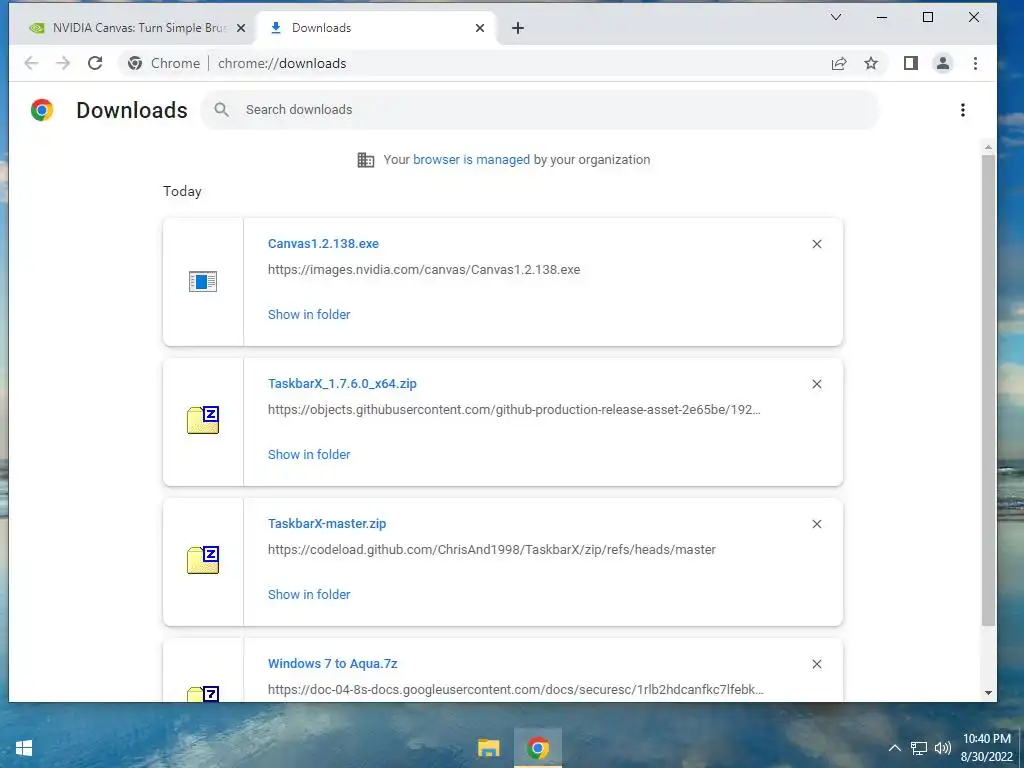
Task: Click the TaskbarX-master.zip archive icon
Action: coord(202,560)
